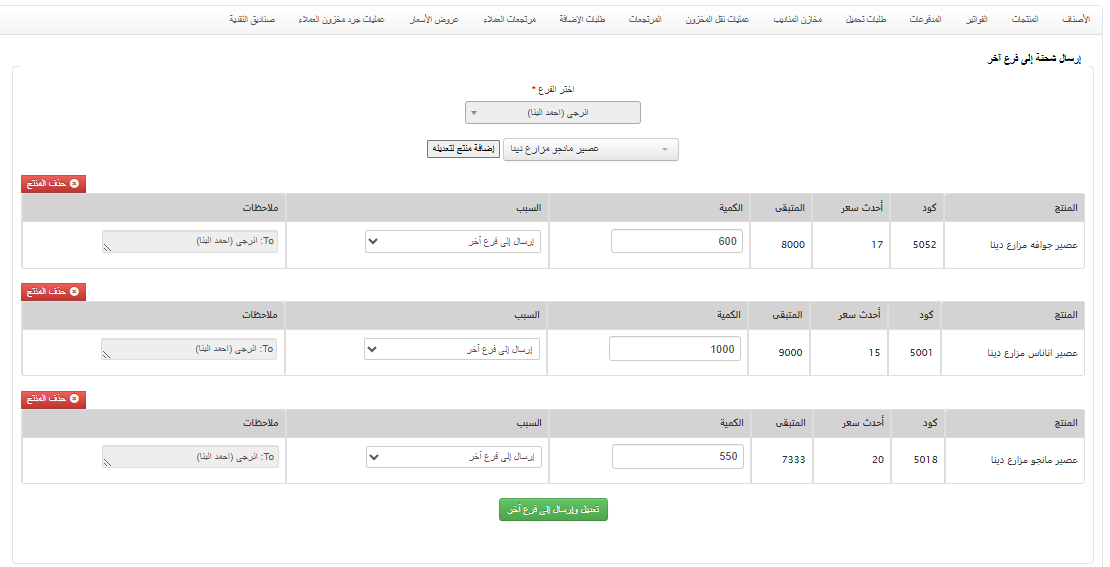Open reason dropdown in mango juice row
The width and height of the screenshot is (1110, 567).
[454, 457]
